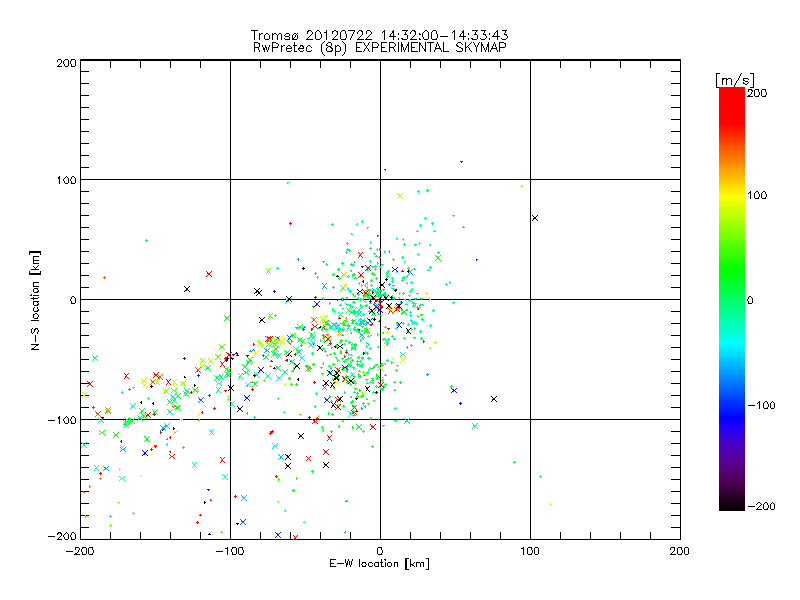This screenshot has width=800, height=600.
Task: Click the colorbar '-100' label
Action: point(761,406)
